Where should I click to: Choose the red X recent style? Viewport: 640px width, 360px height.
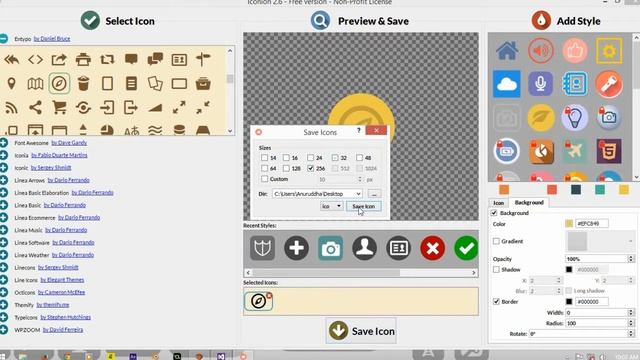click(433, 248)
